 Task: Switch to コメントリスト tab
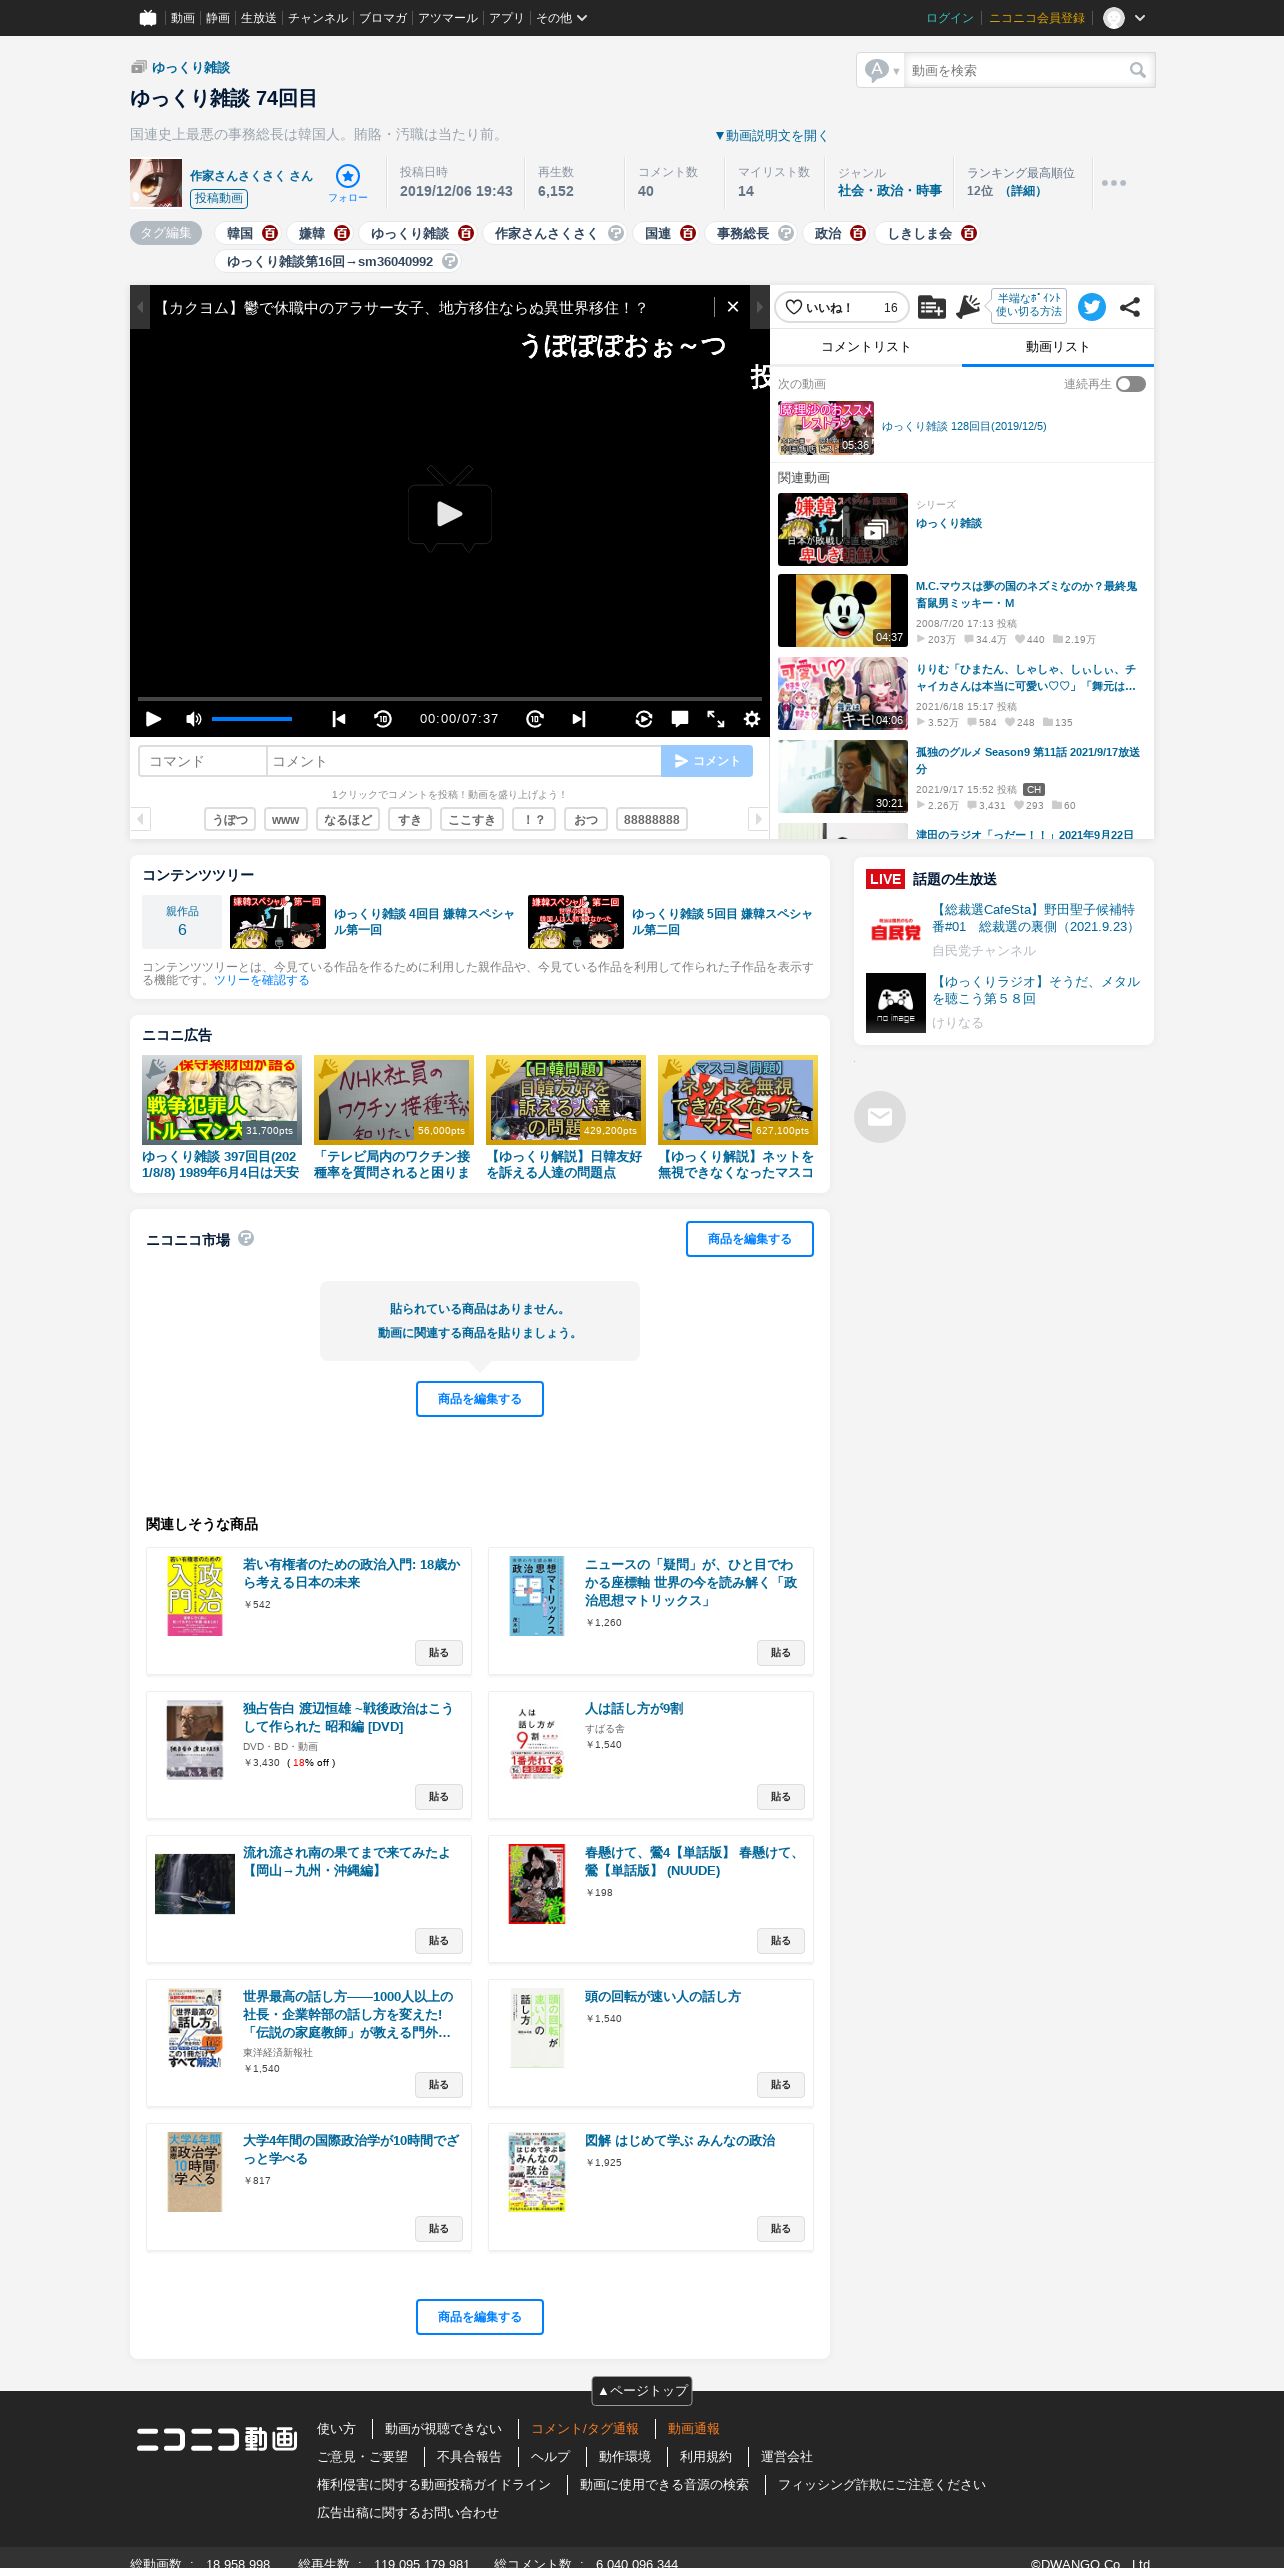pos(866,347)
